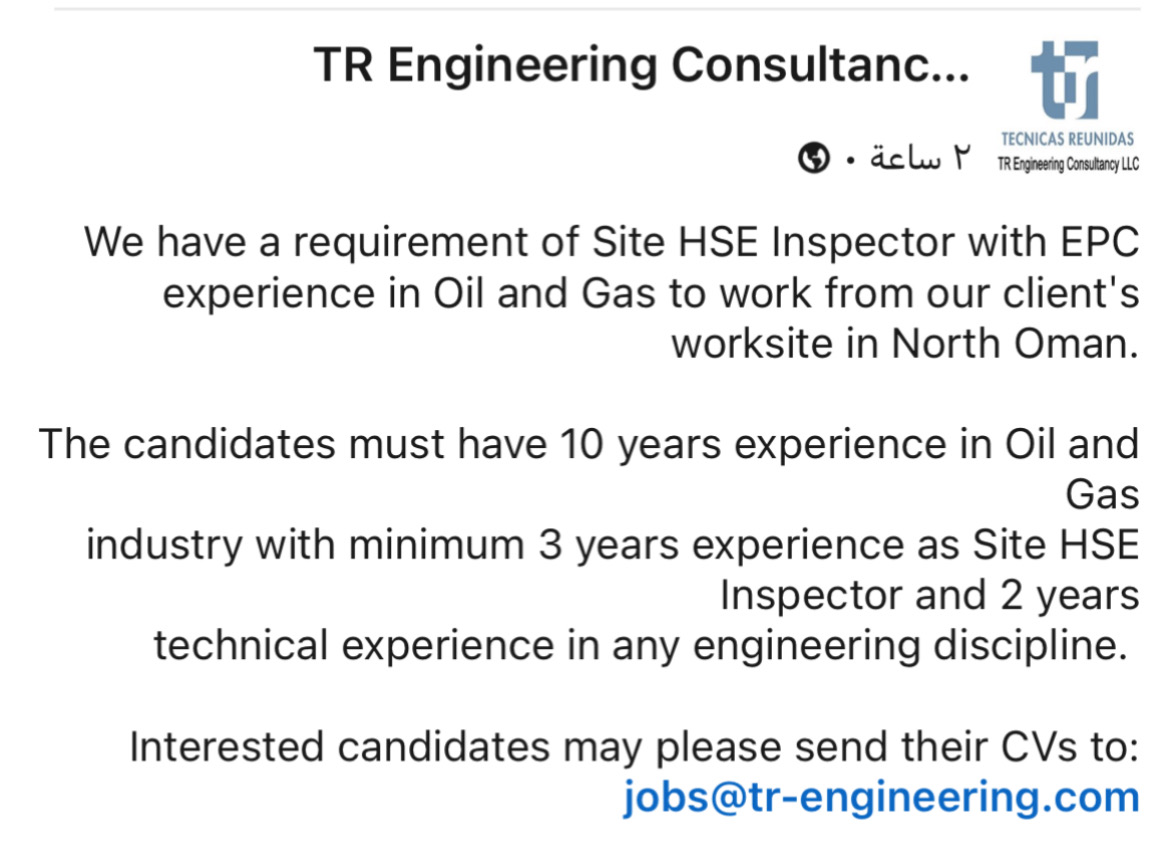Click the line about minimum 3 years experience
This screenshot has width=1170, height=858.
pyautogui.click(x=613, y=544)
